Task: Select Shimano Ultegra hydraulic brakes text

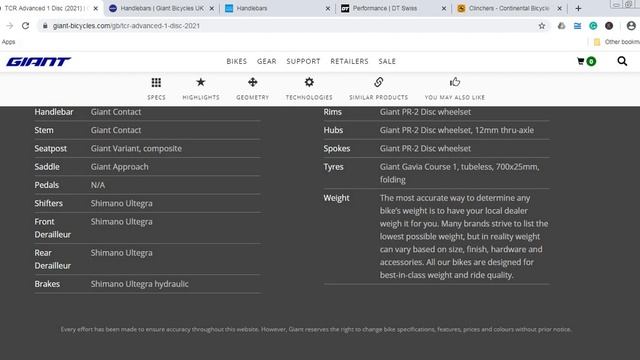Action: 140,284
